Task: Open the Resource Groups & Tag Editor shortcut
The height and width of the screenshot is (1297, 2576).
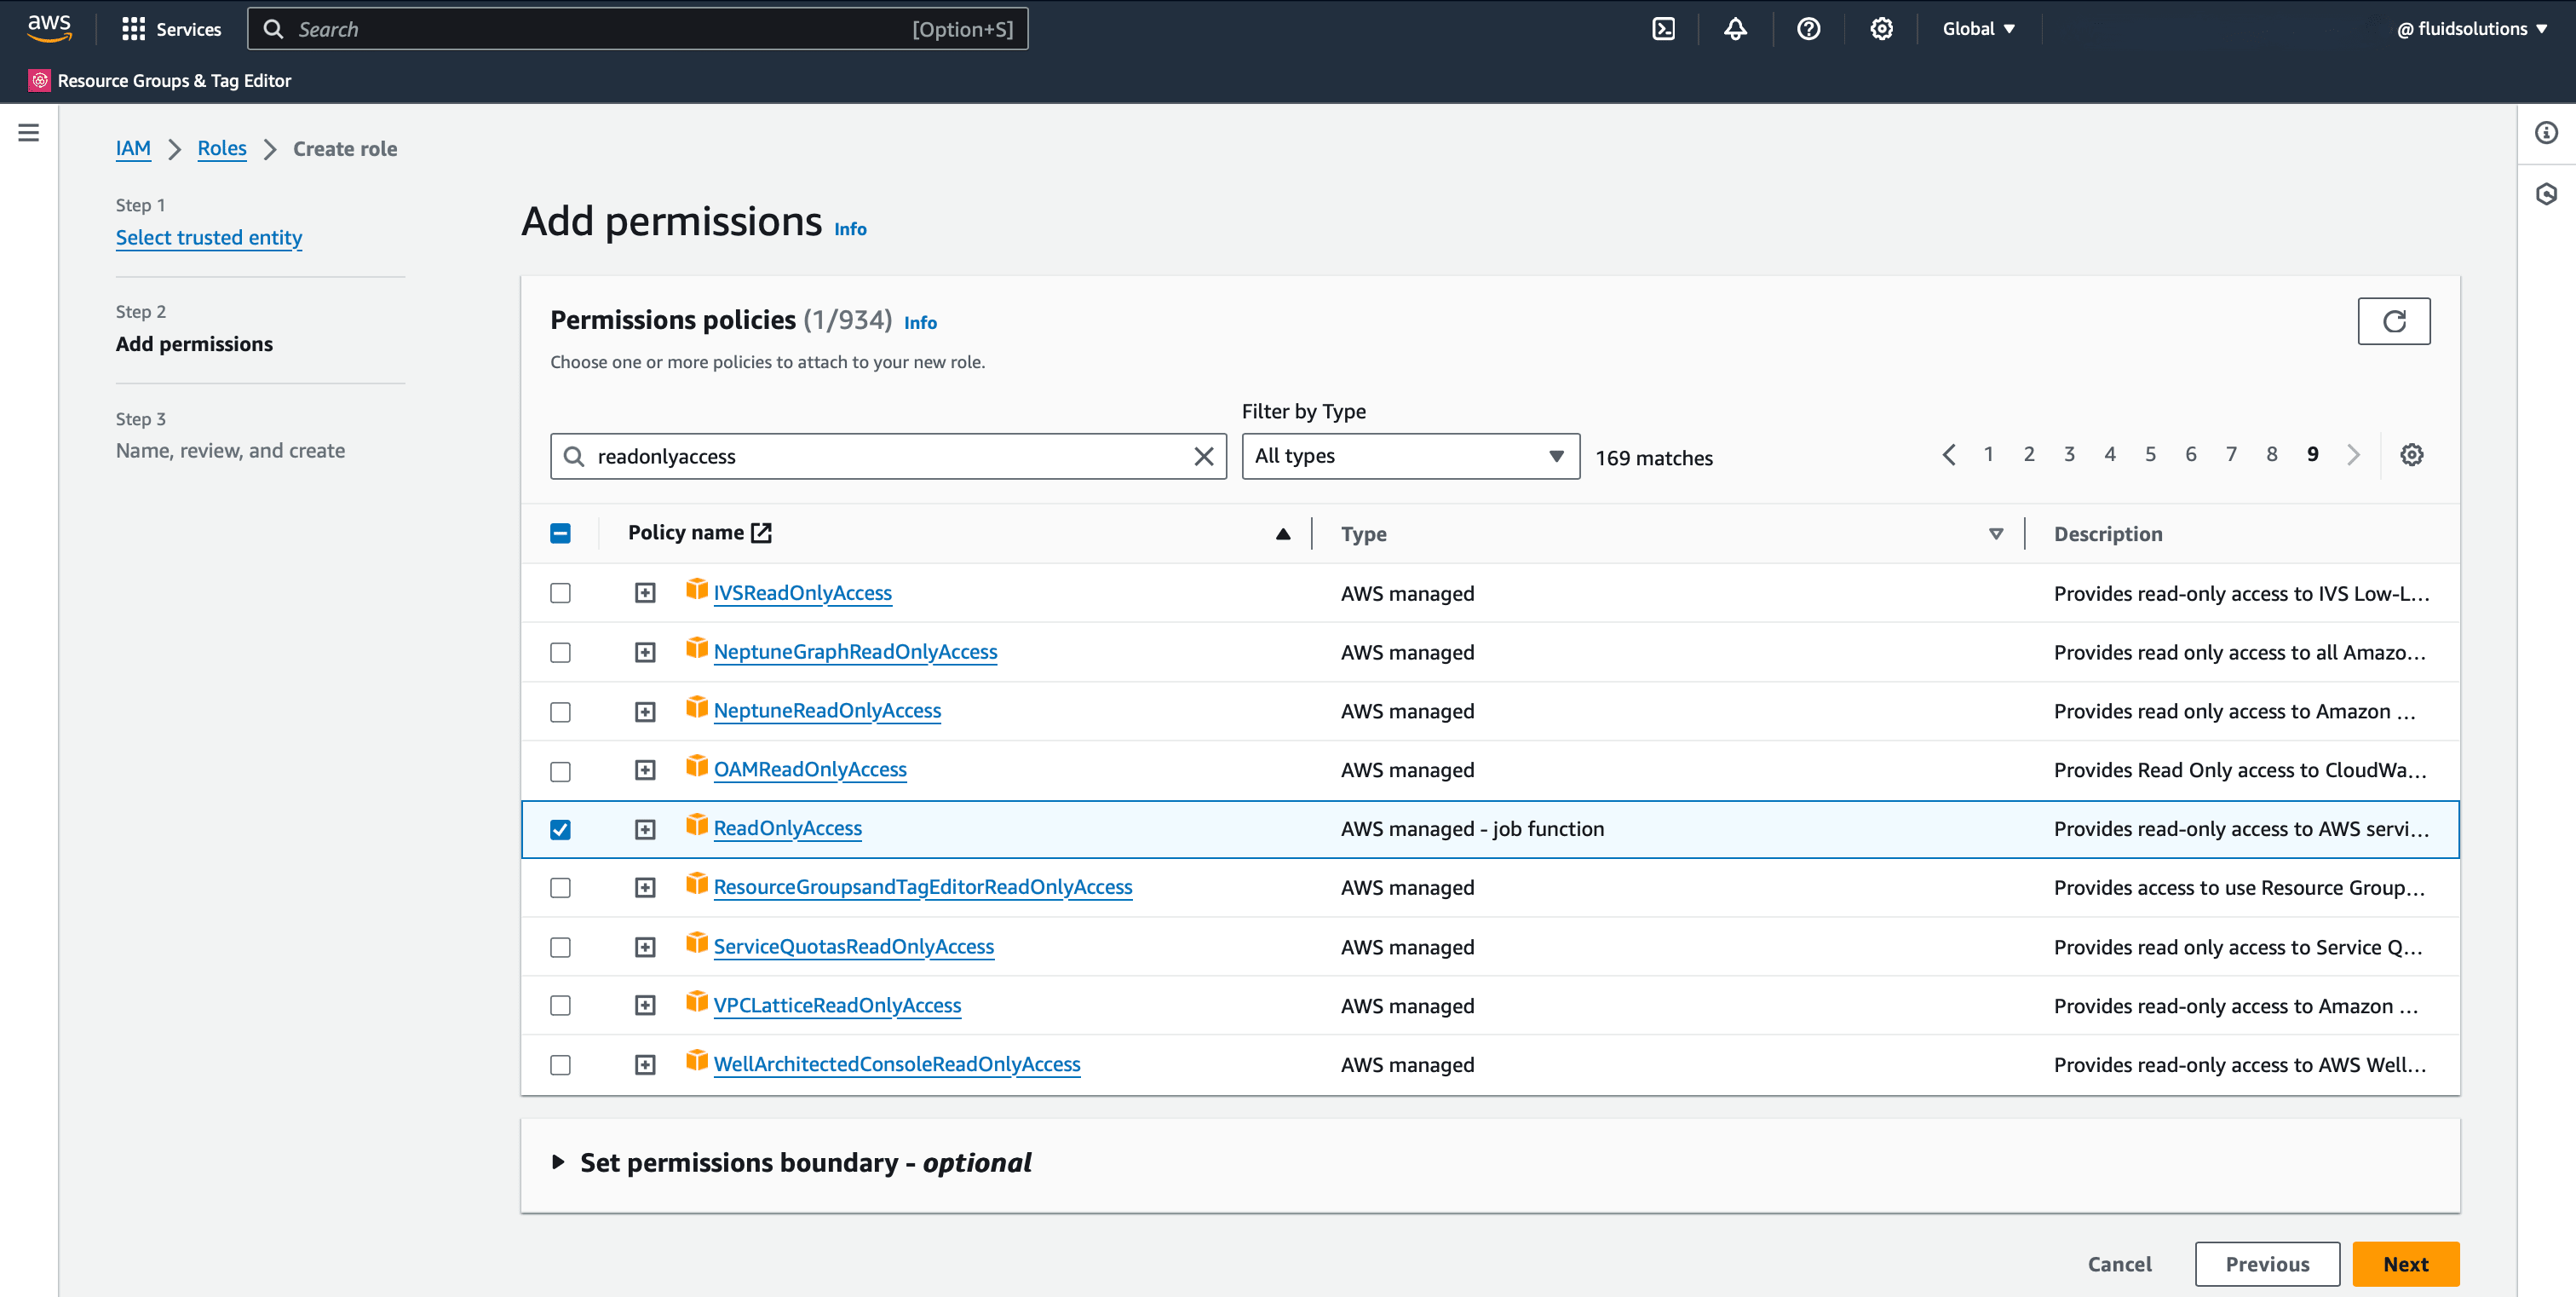Action: (160, 81)
